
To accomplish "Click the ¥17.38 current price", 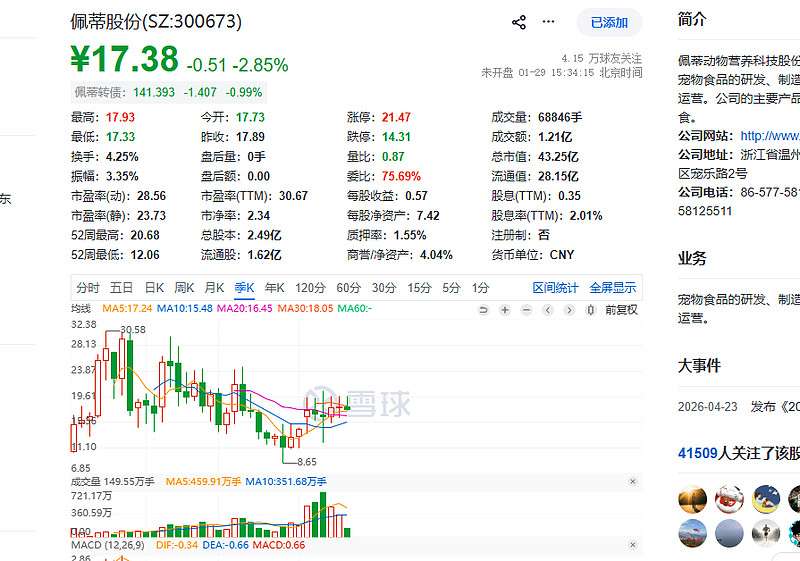I will tap(124, 59).
